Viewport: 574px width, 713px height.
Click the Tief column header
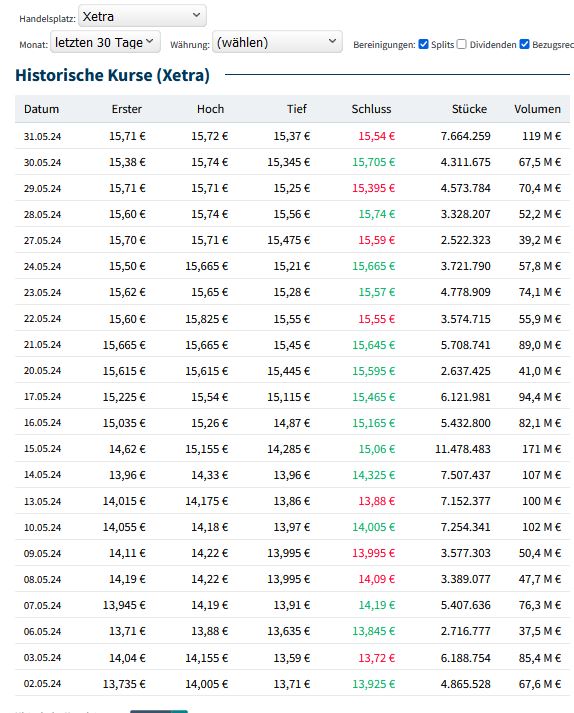(297, 109)
